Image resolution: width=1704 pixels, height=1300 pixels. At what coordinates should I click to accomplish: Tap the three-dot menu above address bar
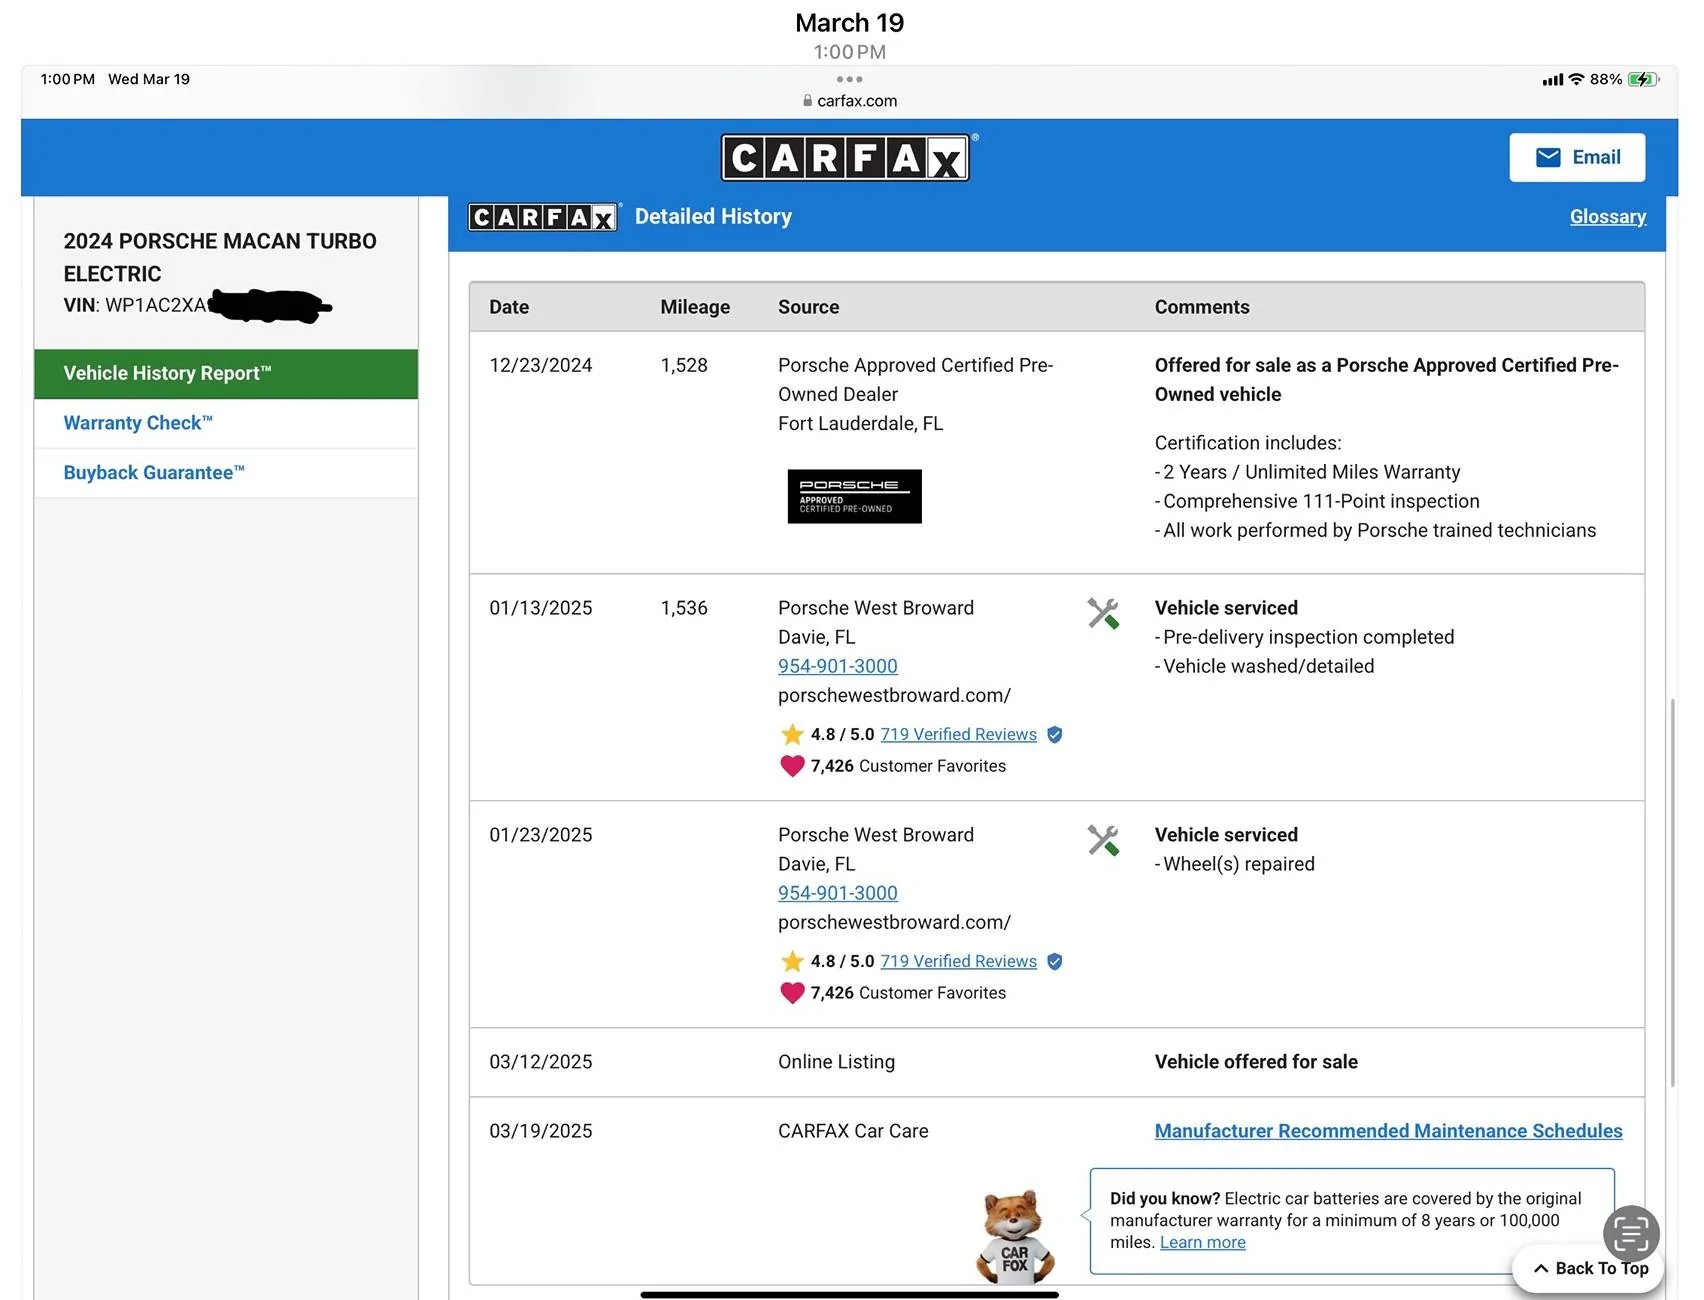[x=849, y=79]
